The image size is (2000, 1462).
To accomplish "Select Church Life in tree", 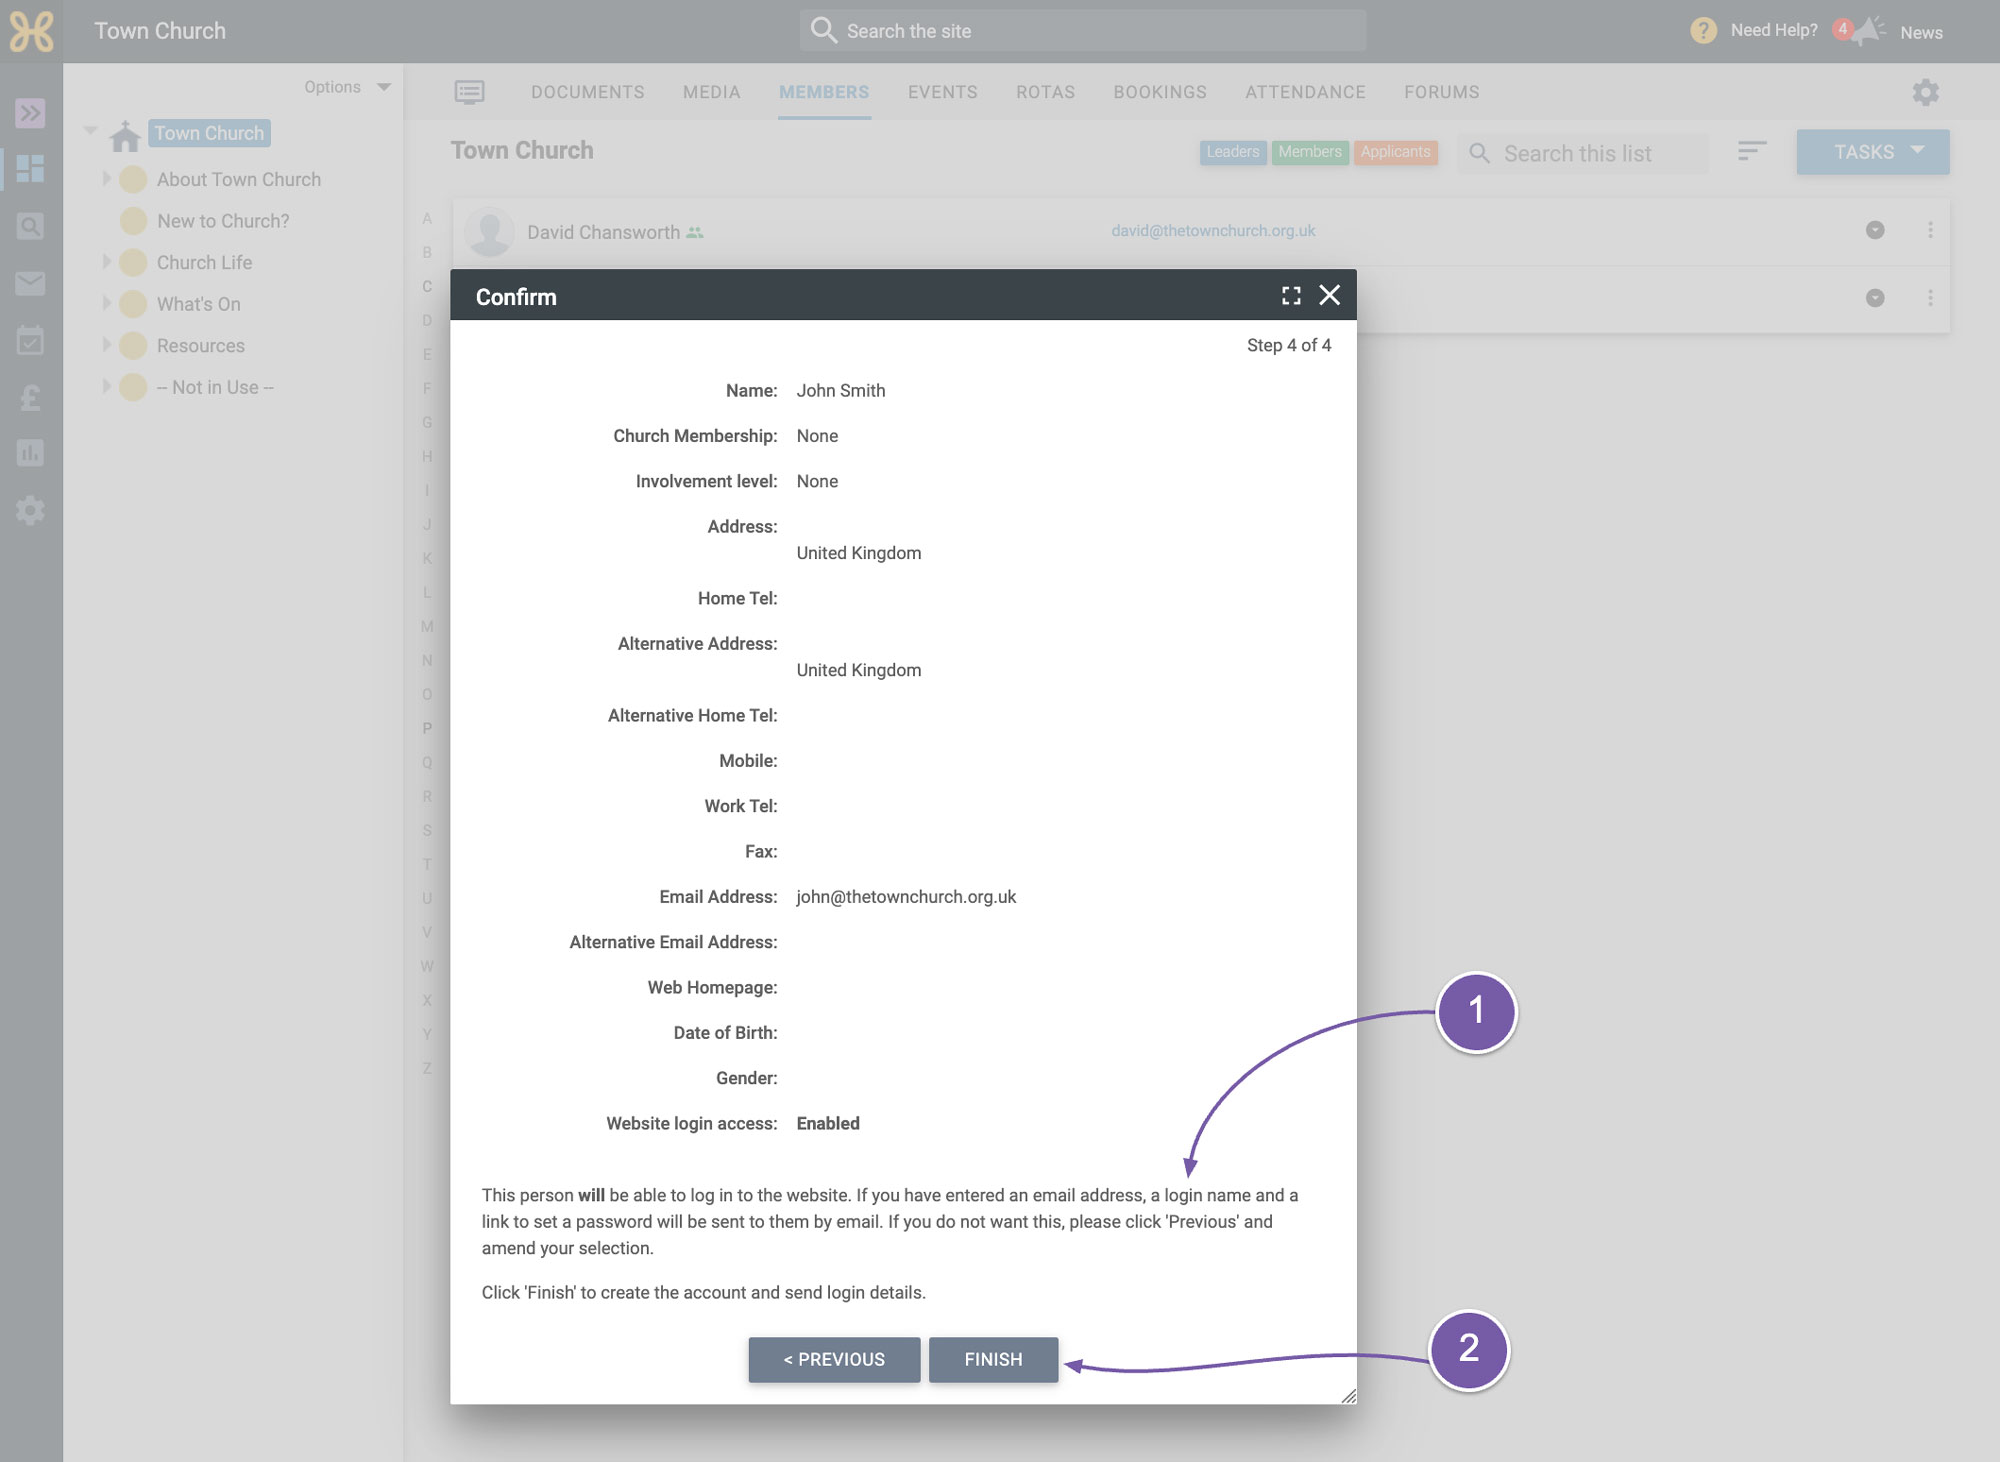I will tap(204, 262).
